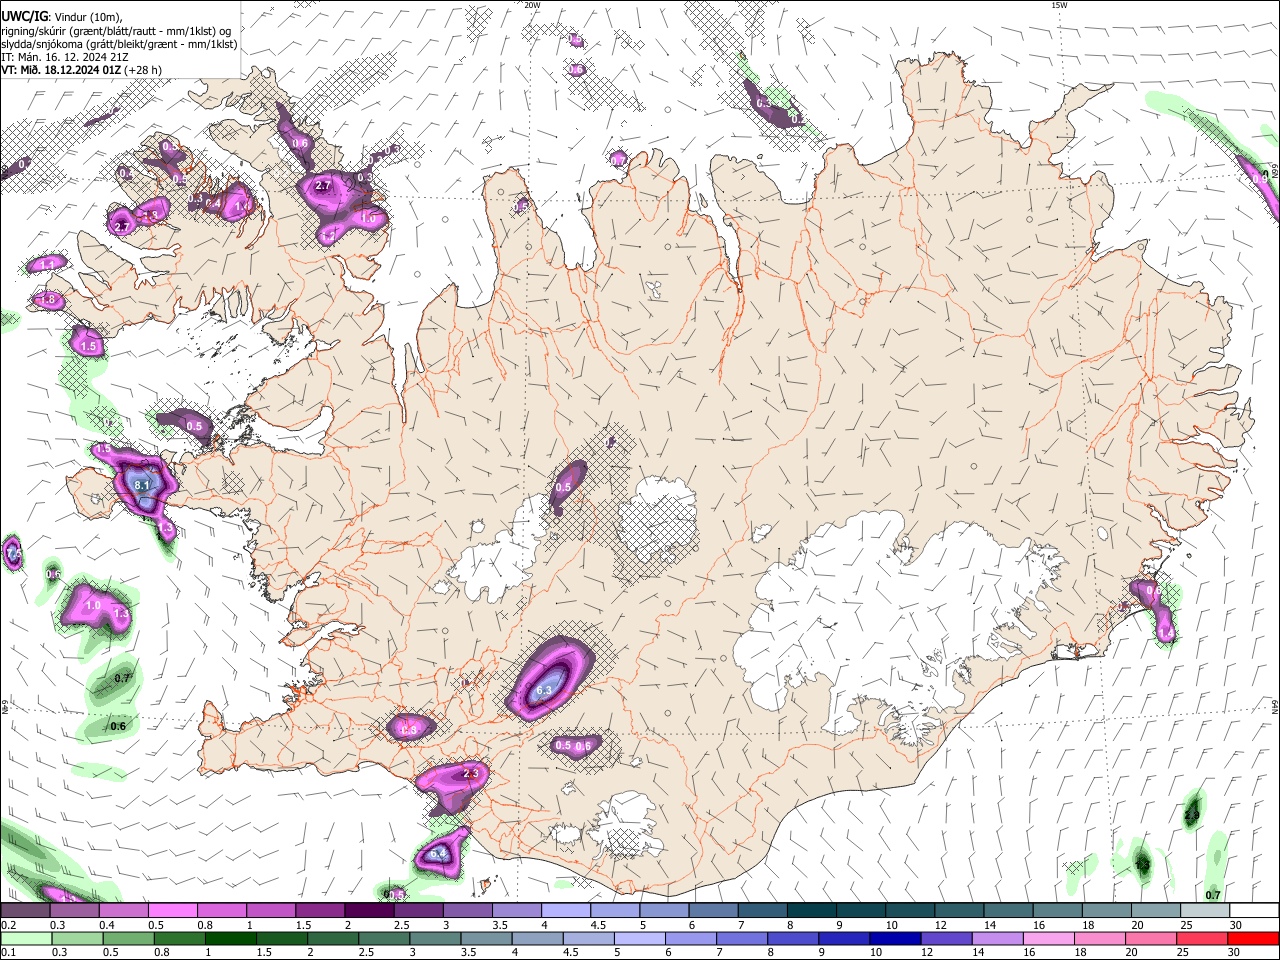The image size is (1280, 960).
Task: Pick the lower scale swatch between 10 and 12
Action: click(893, 939)
